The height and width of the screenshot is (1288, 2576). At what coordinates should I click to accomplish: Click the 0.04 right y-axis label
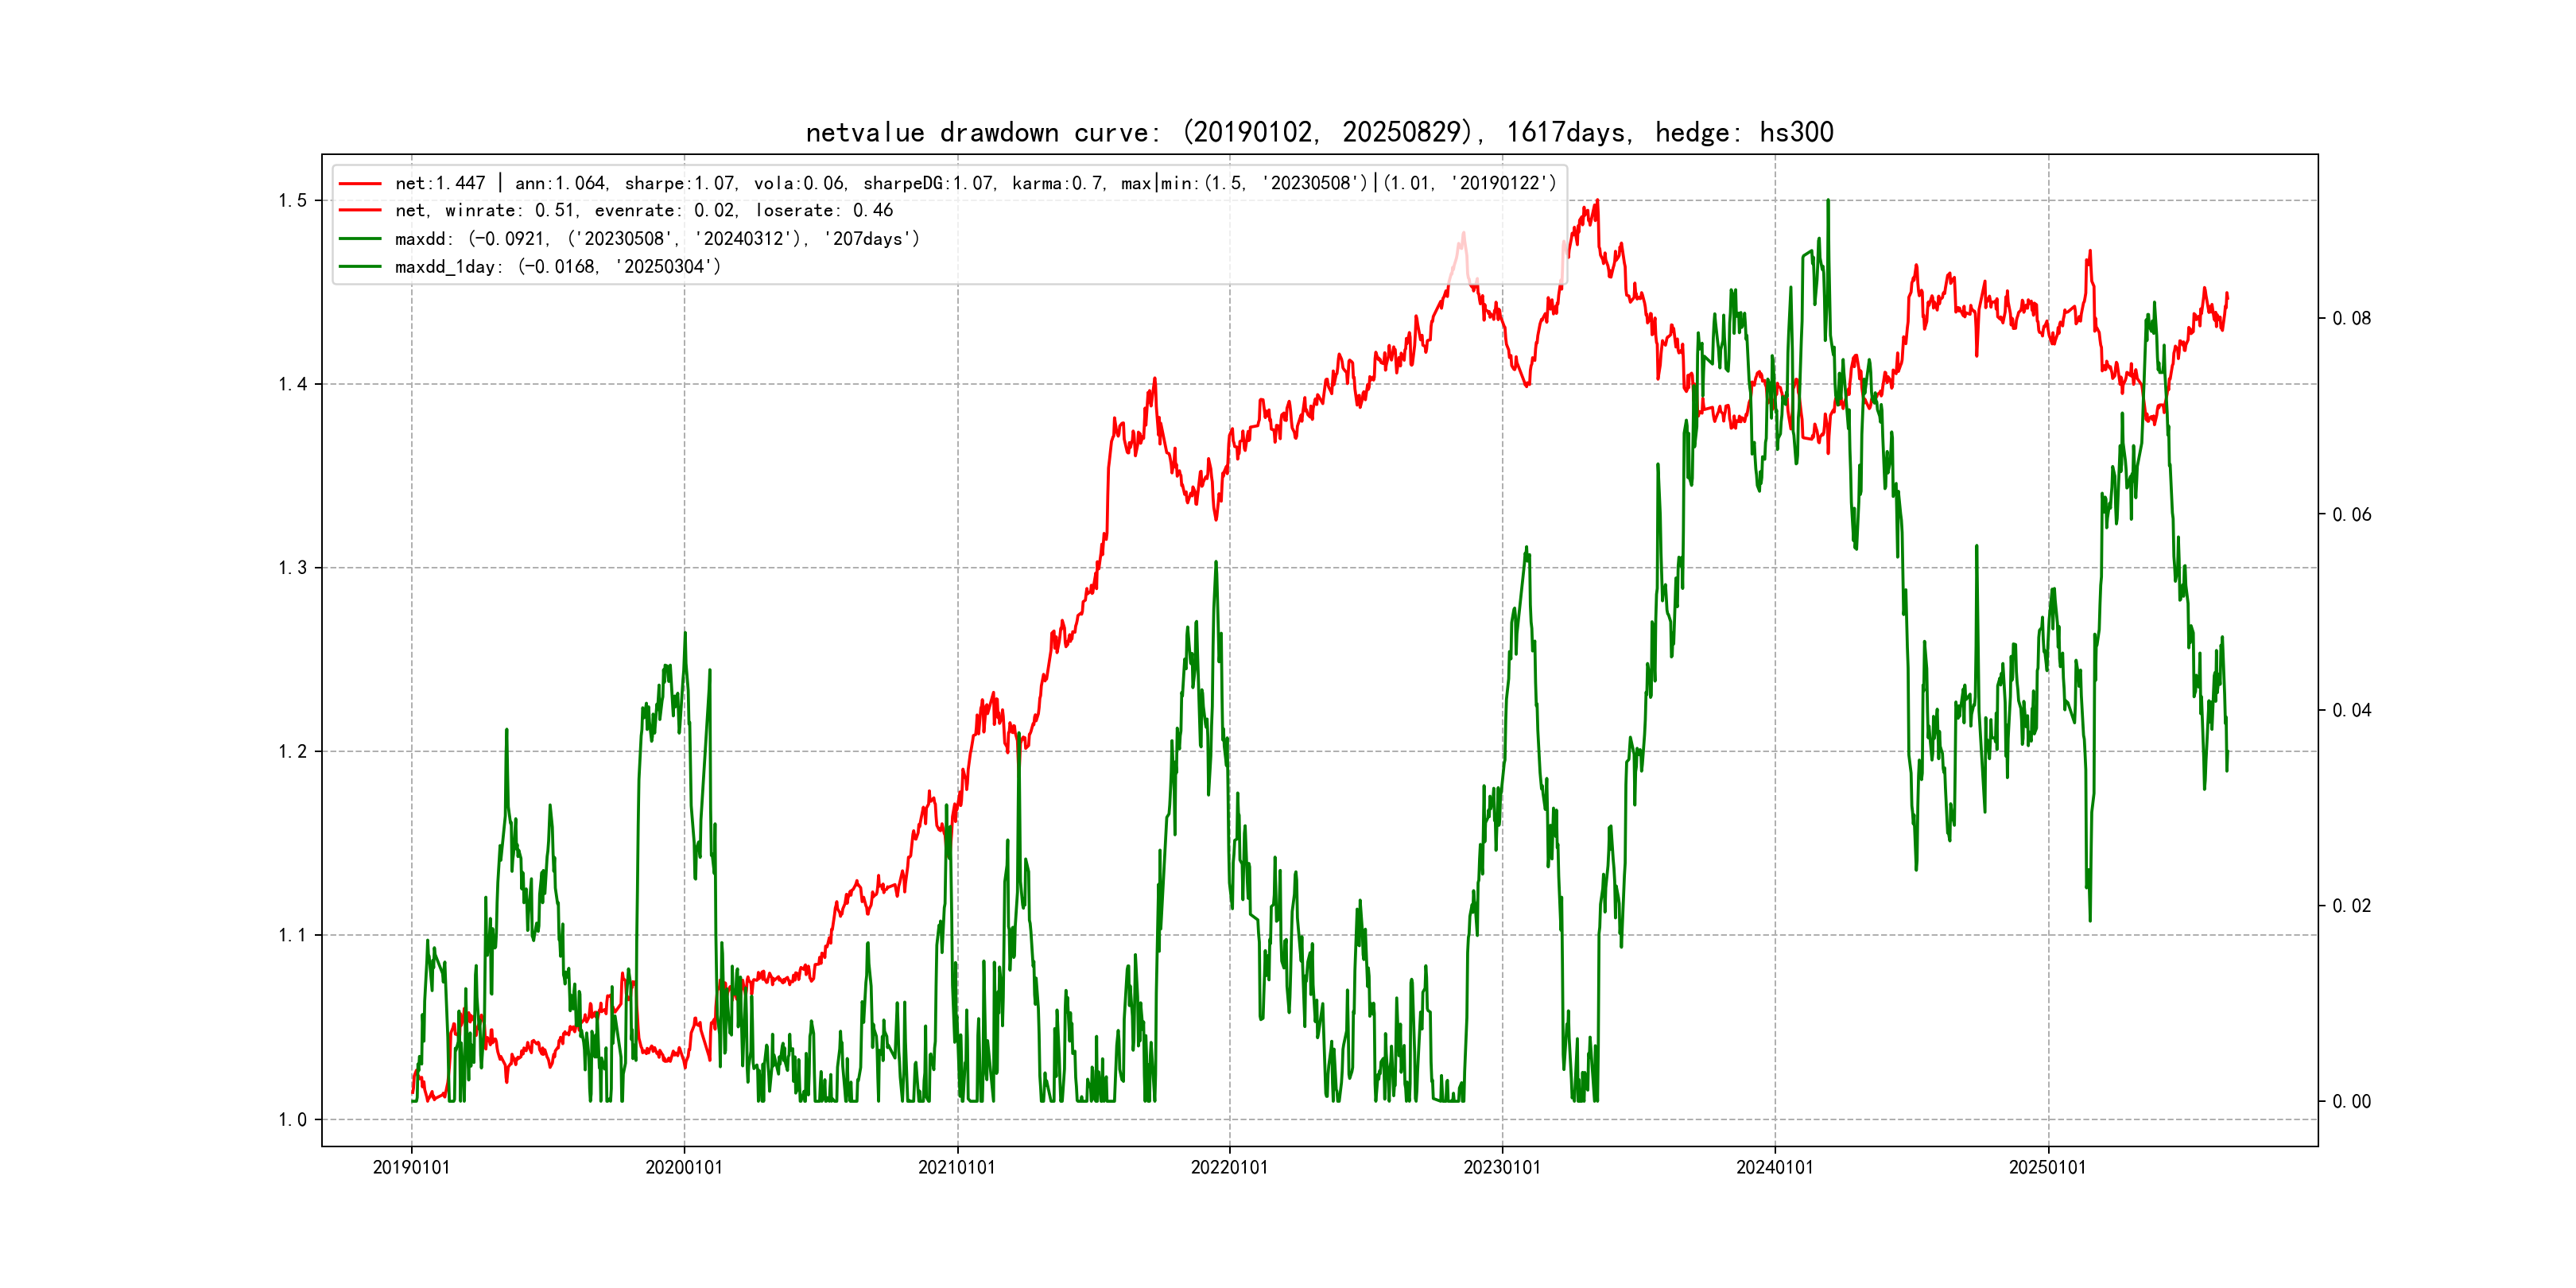pos(2351,711)
